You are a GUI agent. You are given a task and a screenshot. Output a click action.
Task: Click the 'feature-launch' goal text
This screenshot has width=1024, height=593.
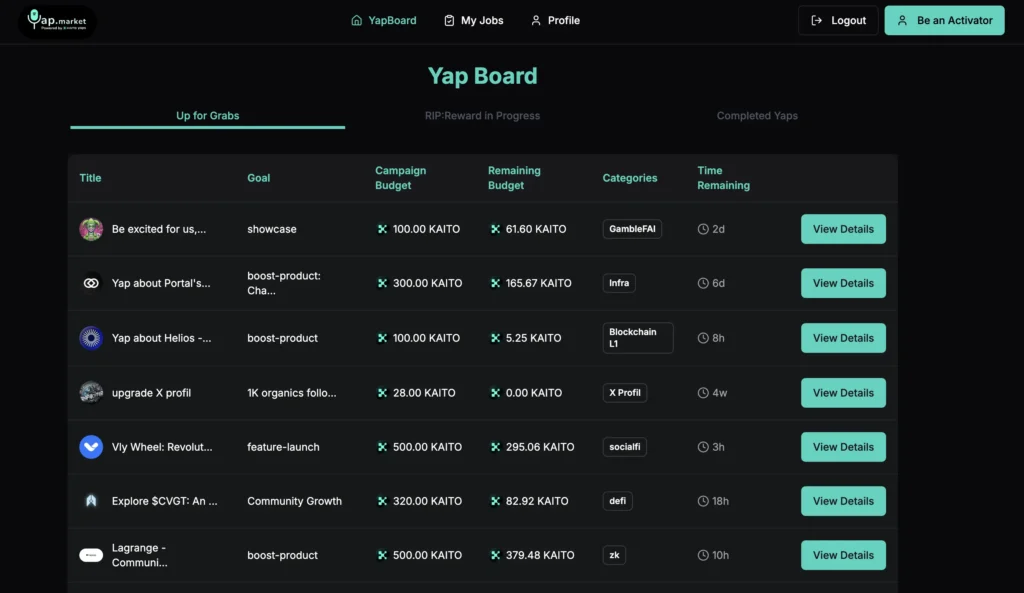pos(283,447)
